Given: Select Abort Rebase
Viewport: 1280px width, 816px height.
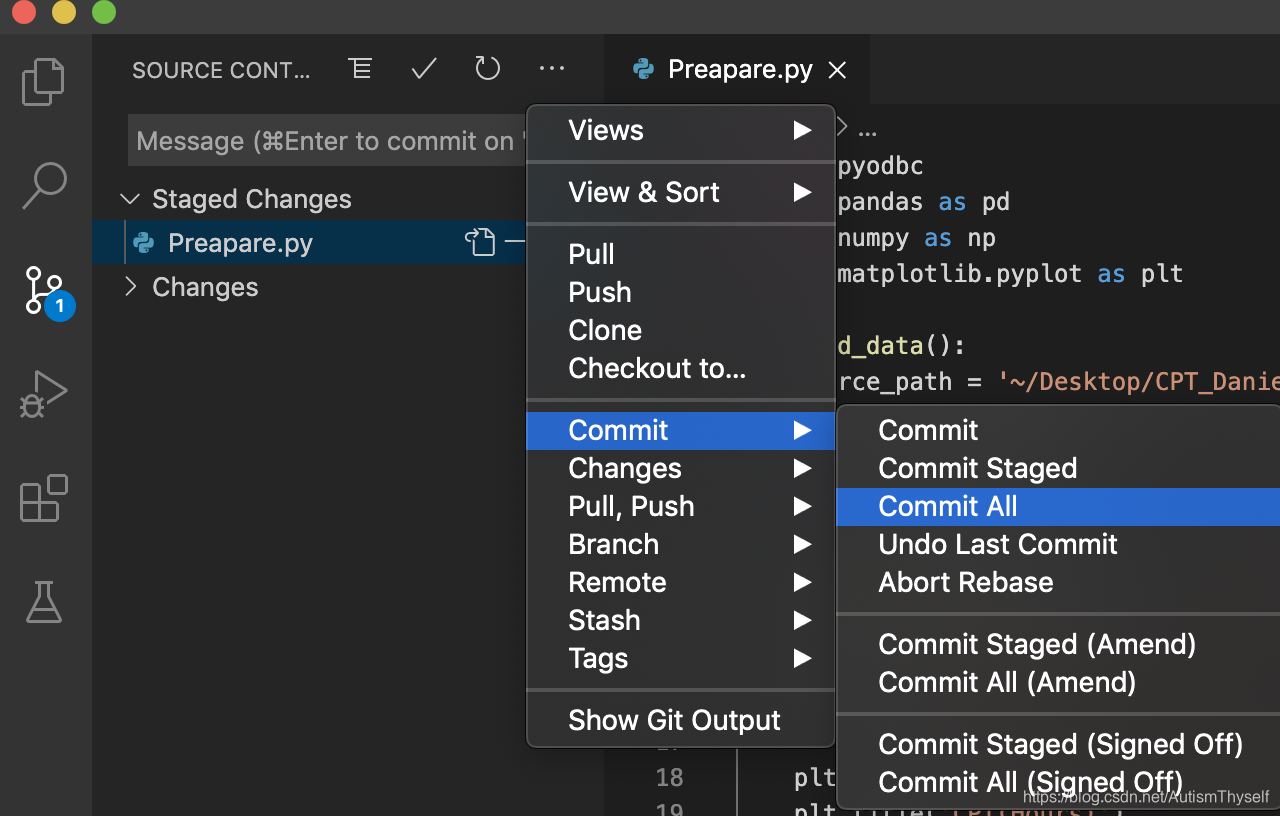Looking at the screenshot, I should click(x=1058, y=583).
